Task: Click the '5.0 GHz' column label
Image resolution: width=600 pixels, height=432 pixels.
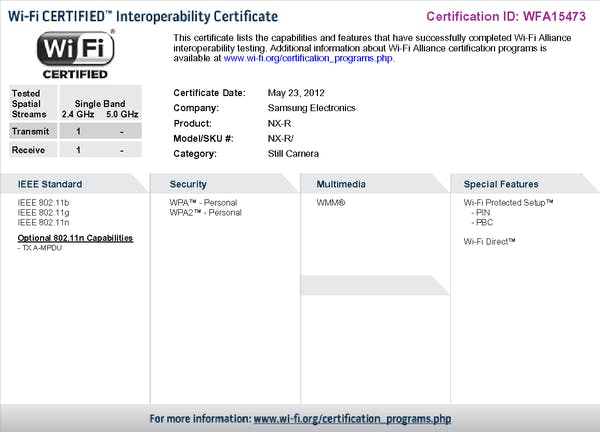Action: pos(122,114)
